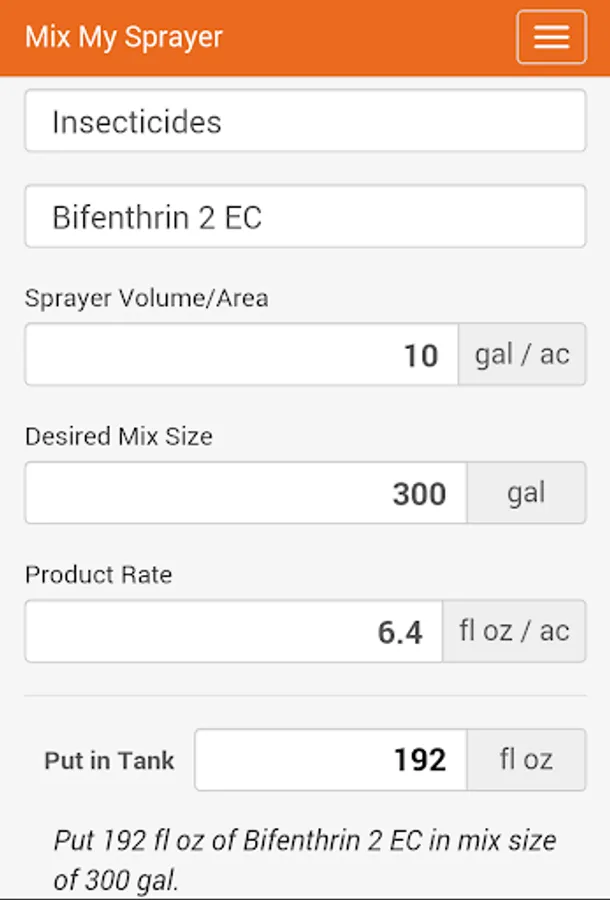This screenshot has width=610, height=900.
Task: Select the Put in Tank result 192
Action: (x=331, y=760)
